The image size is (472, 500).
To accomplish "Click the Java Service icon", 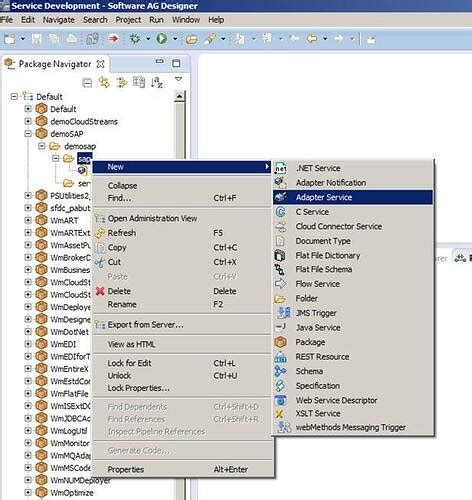I will tap(281, 327).
